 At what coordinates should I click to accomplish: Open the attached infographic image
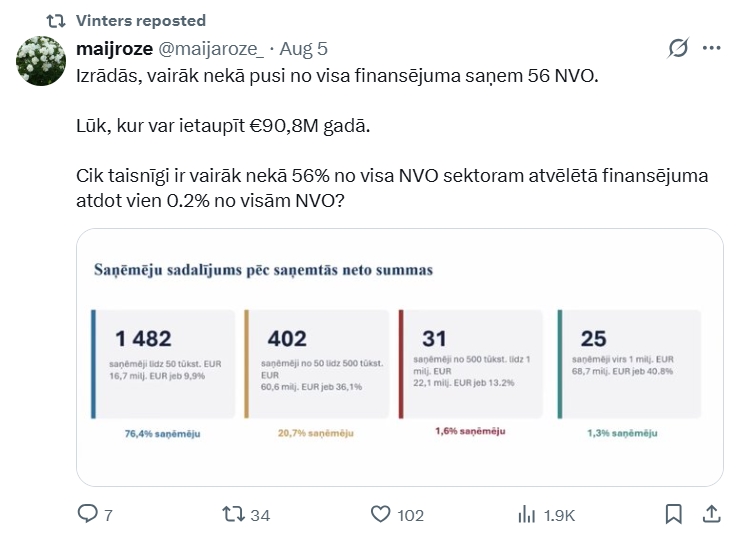(x=400, y=357)
